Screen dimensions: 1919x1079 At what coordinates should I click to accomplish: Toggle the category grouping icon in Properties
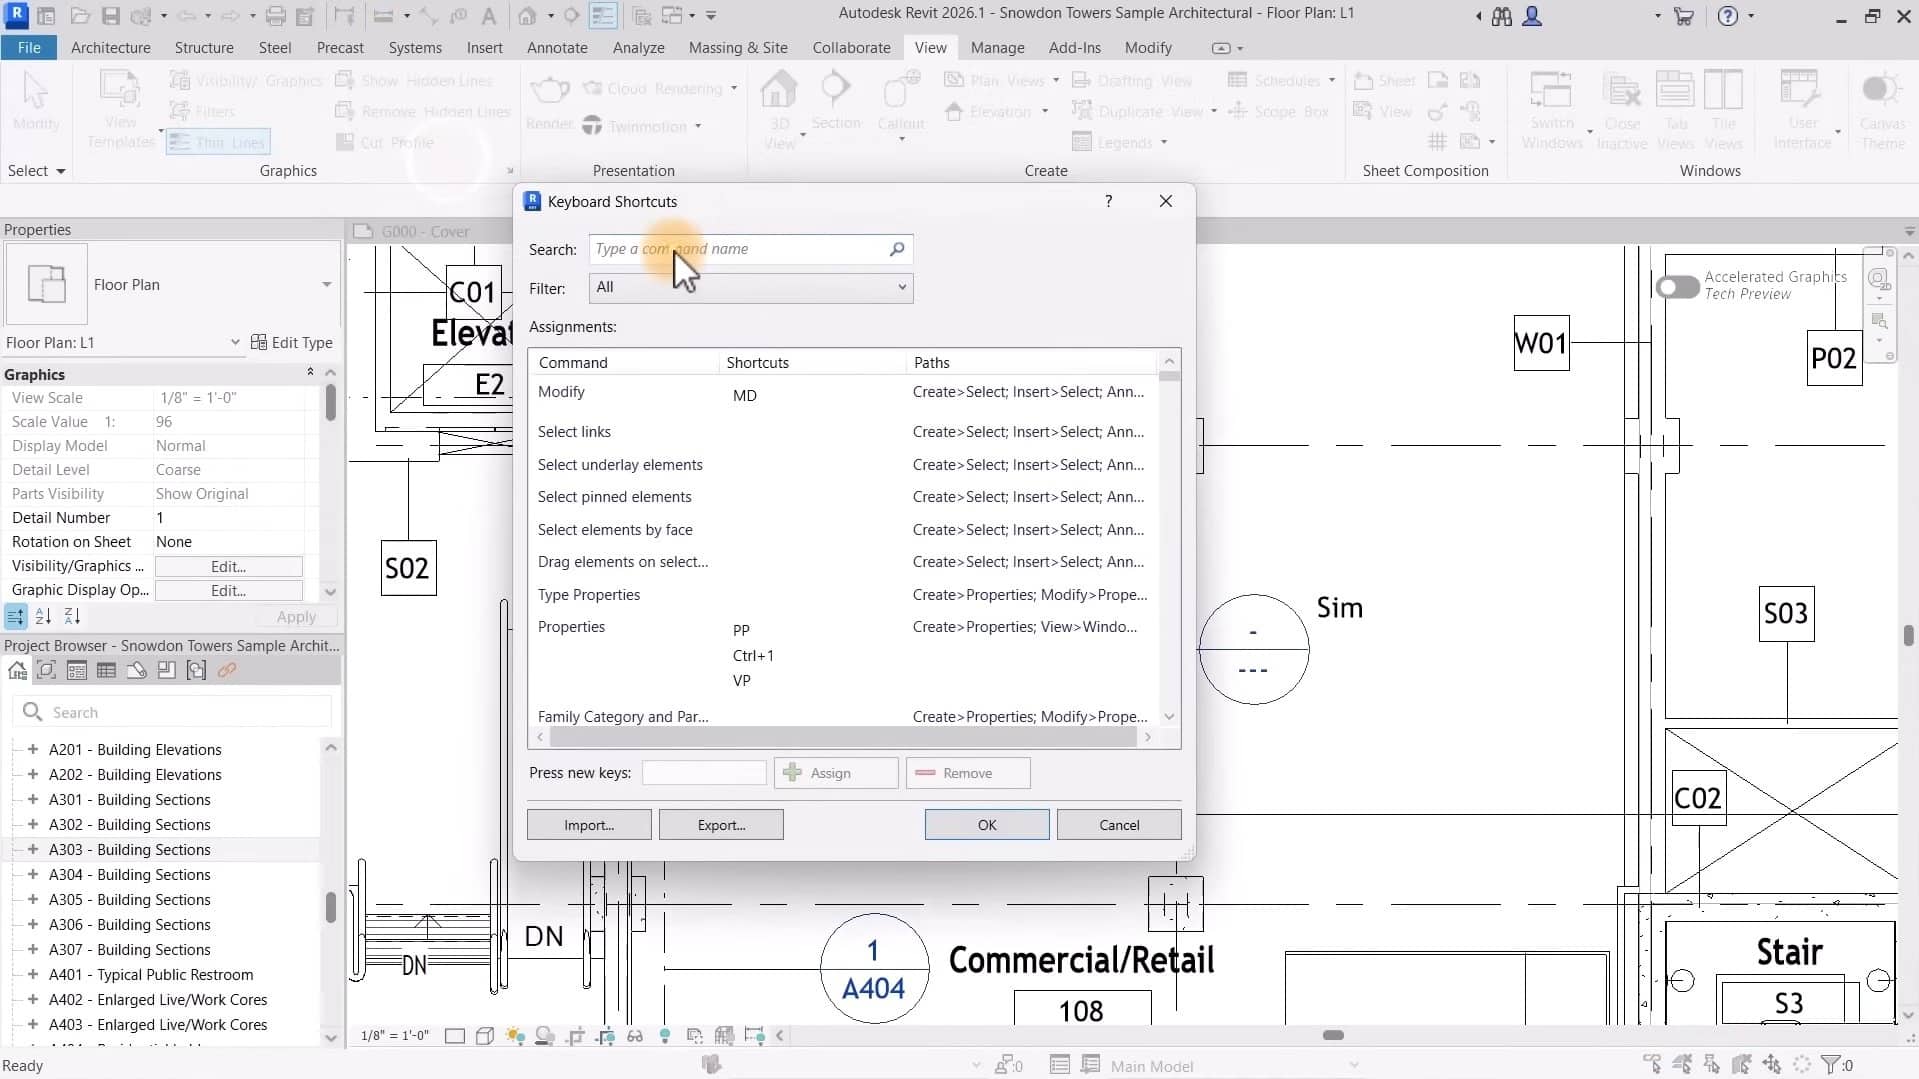(x=16, y=616)
